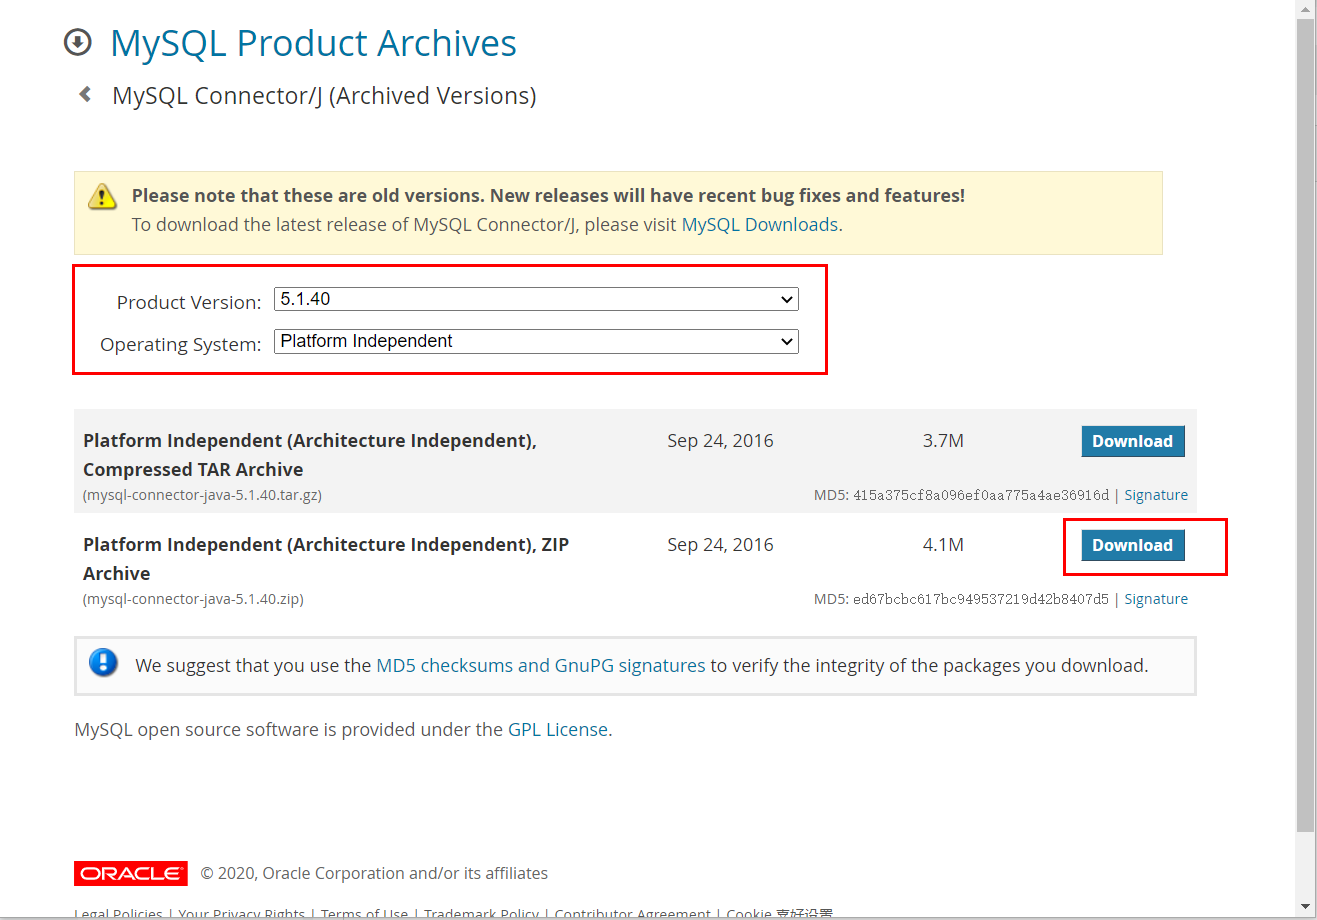
Task: Click filename mysql-connector-java-5.1.40.zip text
Action: pyautogui.click(x=193, y=599)
